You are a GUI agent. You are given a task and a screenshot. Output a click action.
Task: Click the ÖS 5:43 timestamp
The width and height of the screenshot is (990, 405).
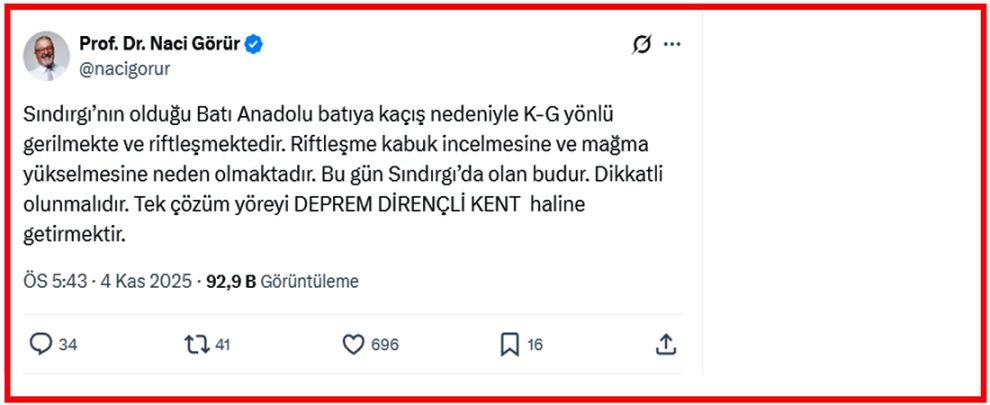tap(54, 282)
